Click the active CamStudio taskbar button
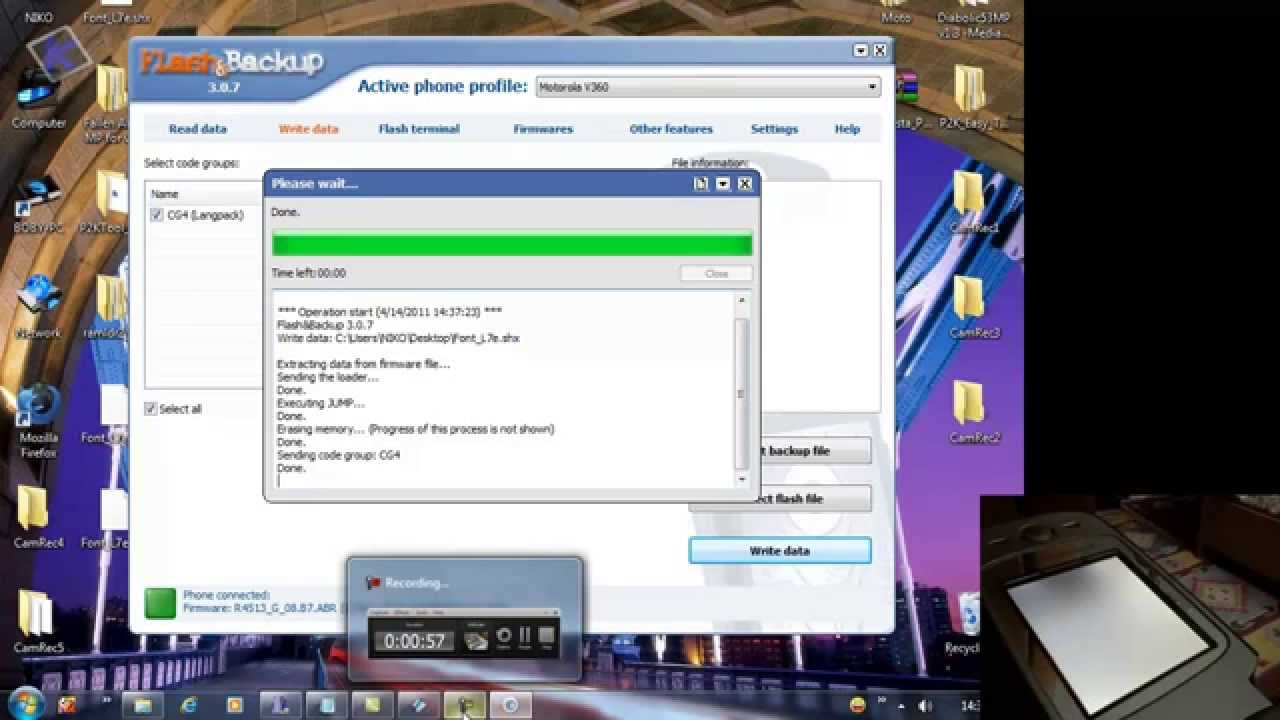 point(464,705)
